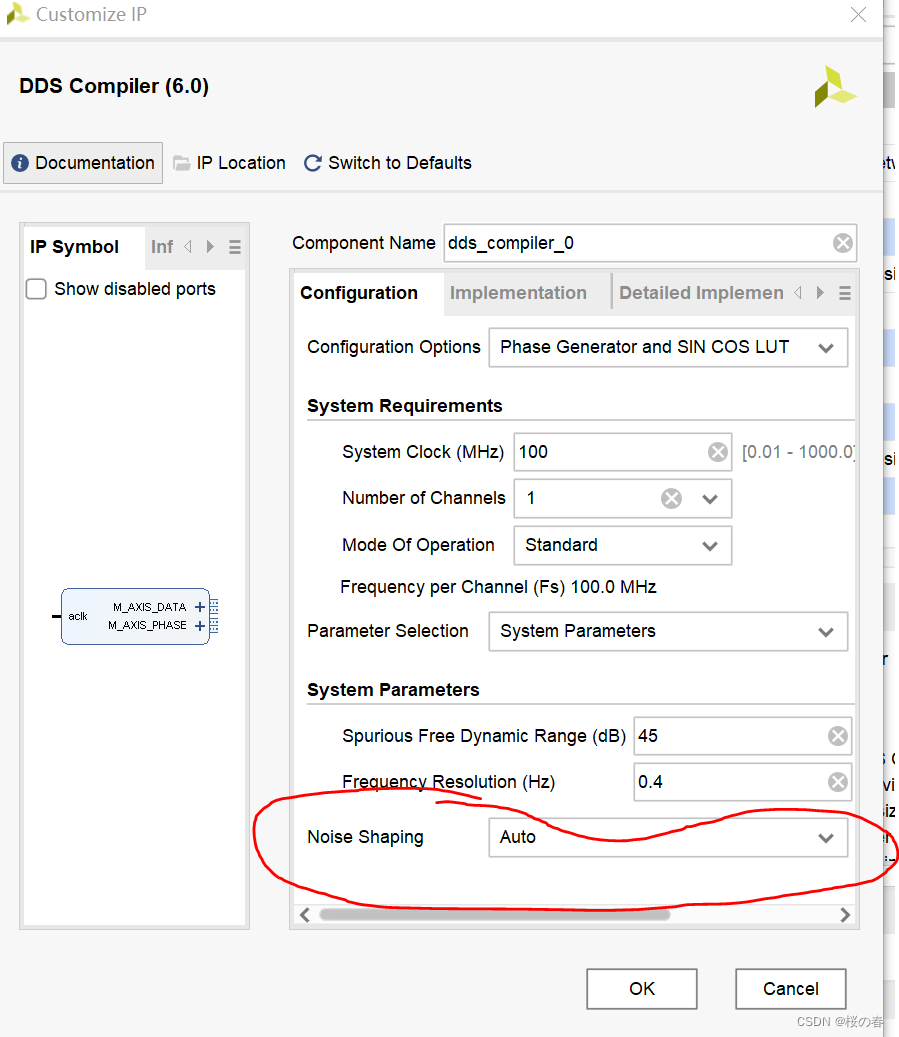Expand the M_AXIS_DATA port plus icon
899x1037 pixels.
(x=200, y=607)
